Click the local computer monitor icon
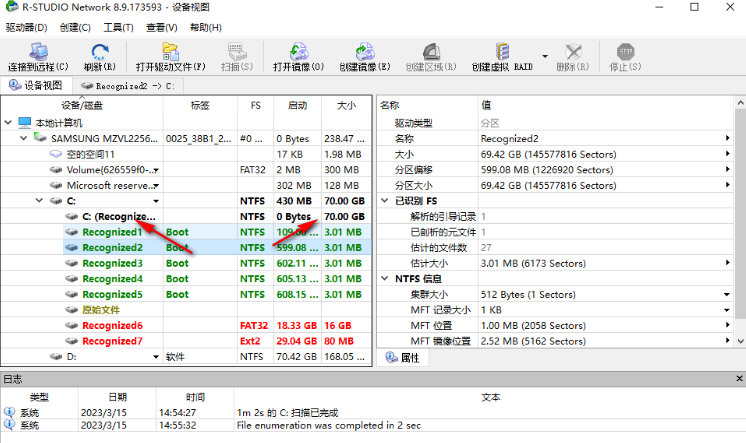Image resolution: width=746 pixels, height=443 pixels. click(x=25, y=123)
